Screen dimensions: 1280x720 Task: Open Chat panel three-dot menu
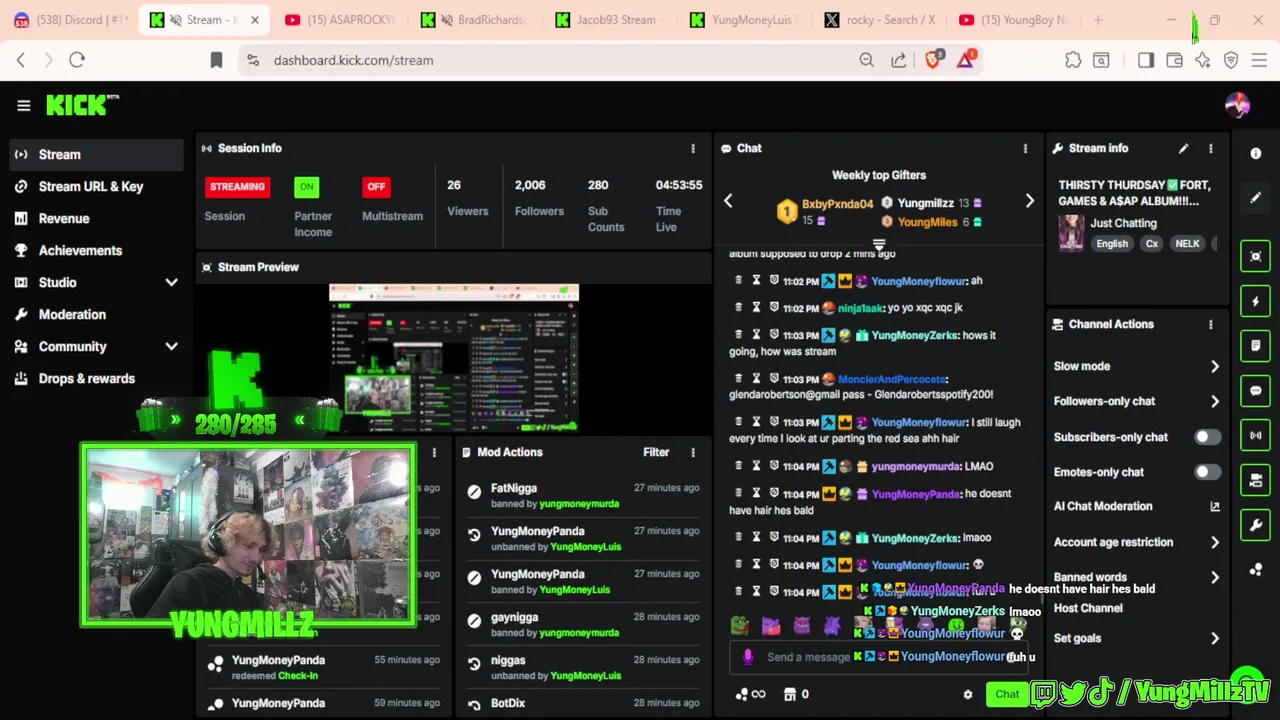pyautogui.click(x=1025, y=148)
